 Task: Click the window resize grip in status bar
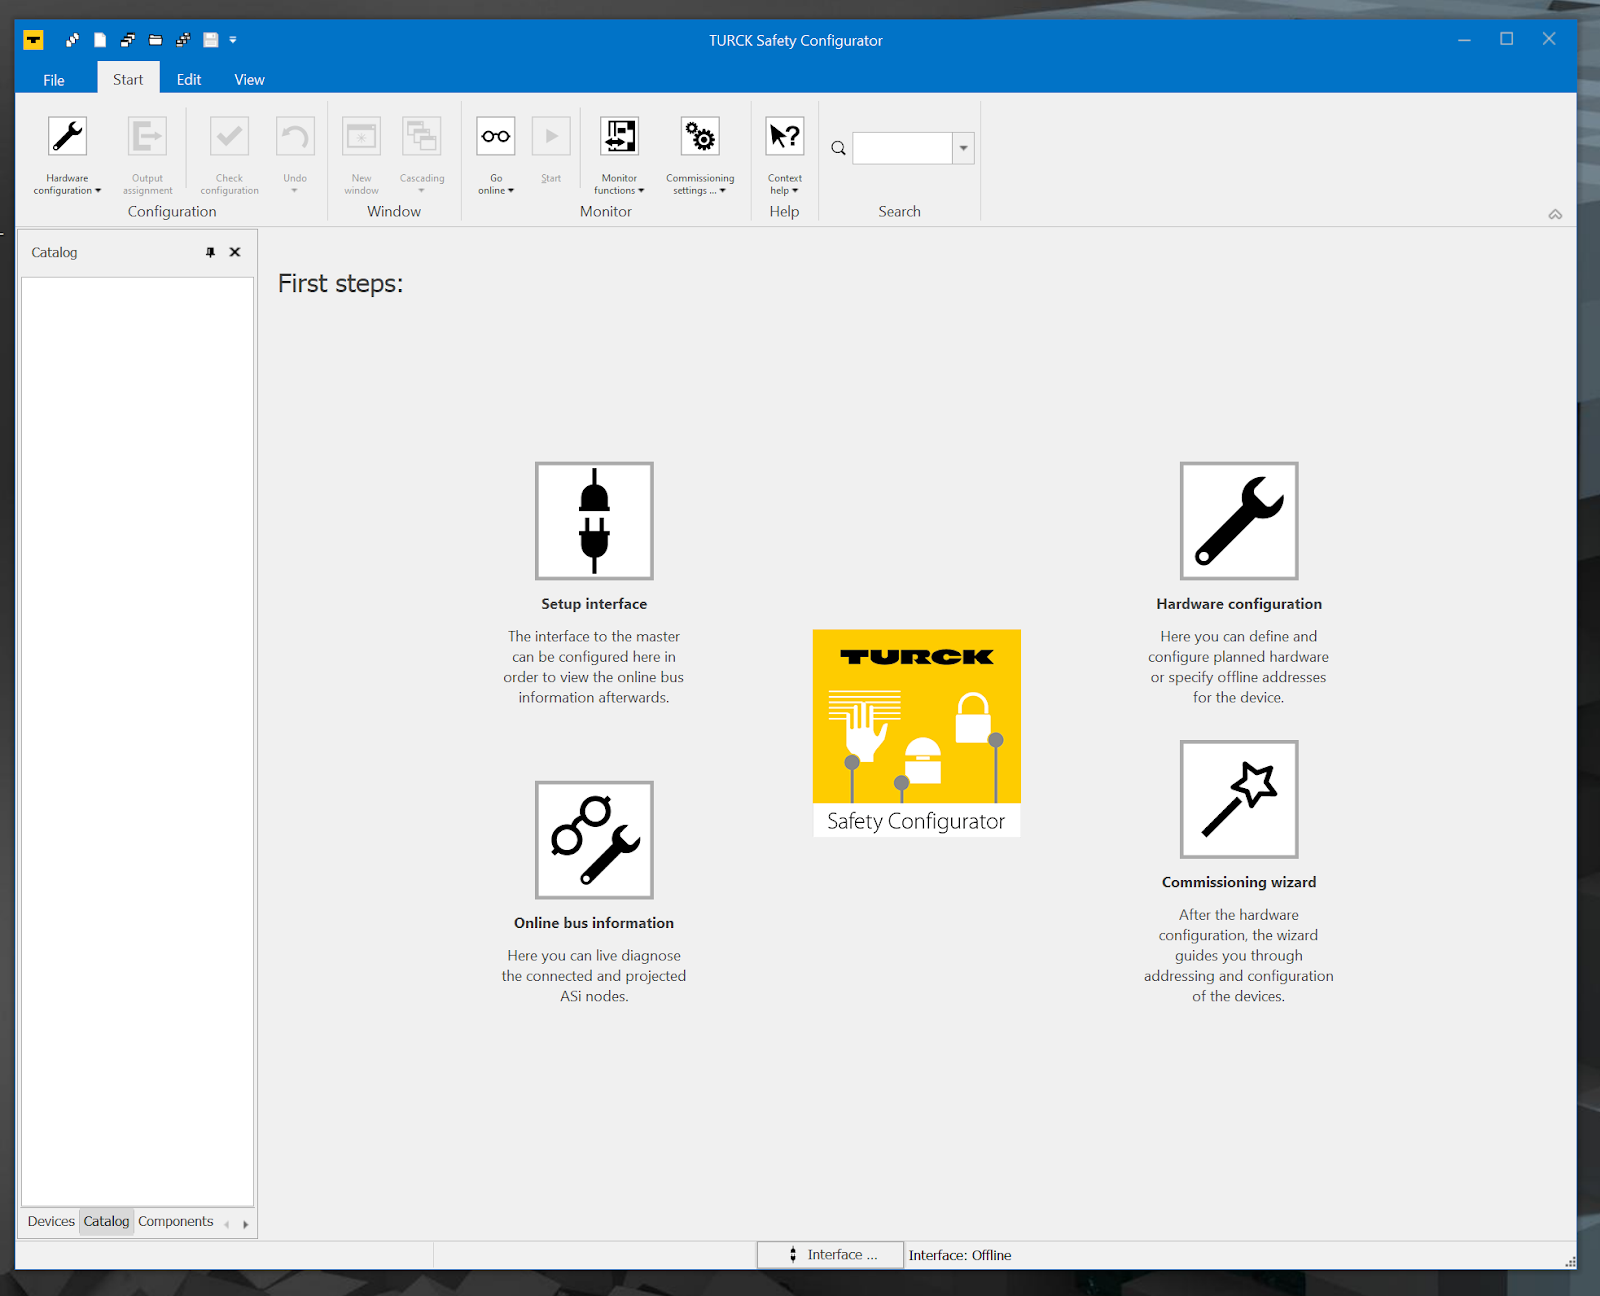coord(1570,1262)
